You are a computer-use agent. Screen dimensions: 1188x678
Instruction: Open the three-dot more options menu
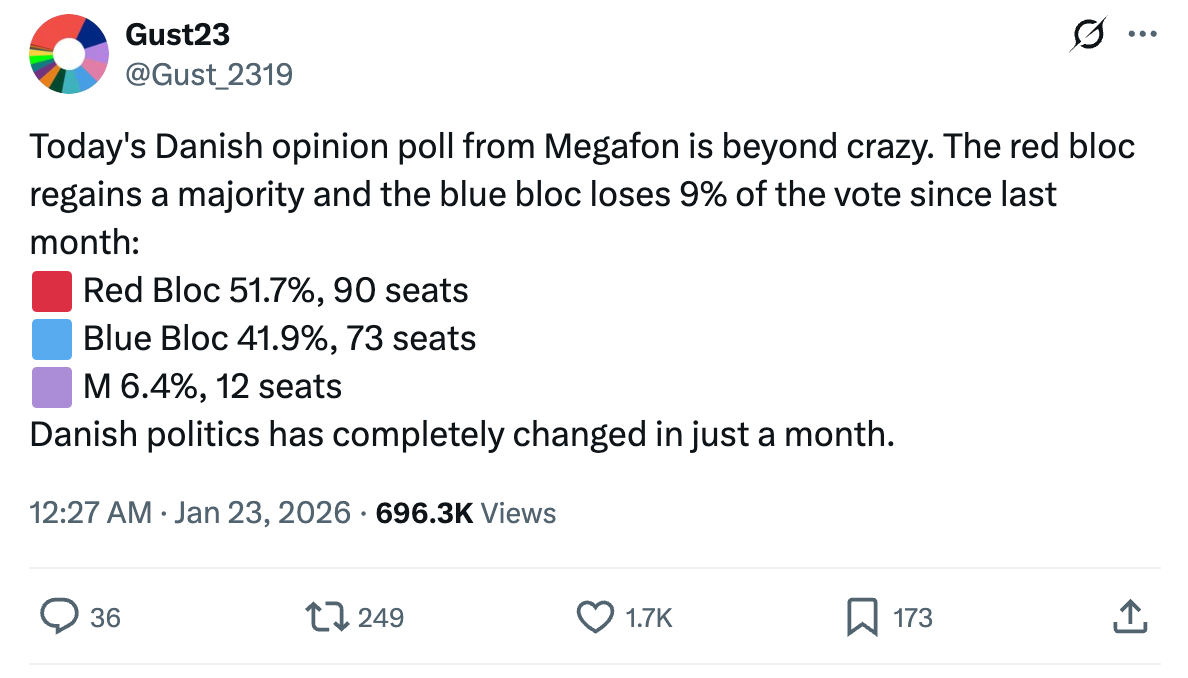click(1141, 34)
